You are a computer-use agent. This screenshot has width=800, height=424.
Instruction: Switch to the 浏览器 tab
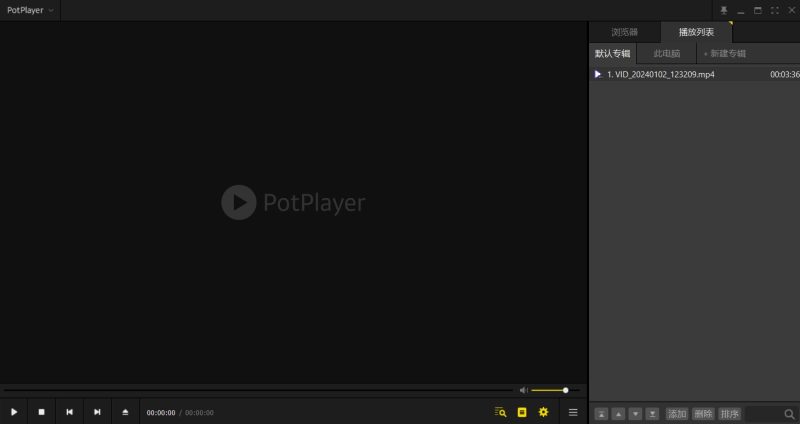624,32
